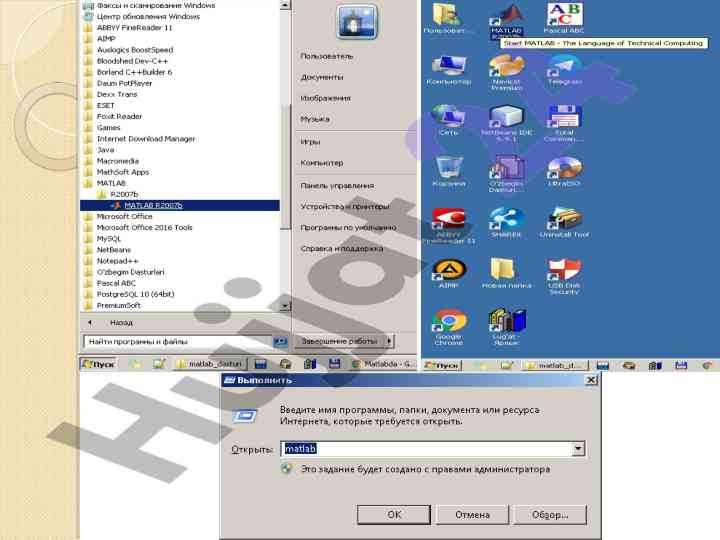This screenshot has height=540, width=720.
Task: Expand the Microsoft Office folder
Action: pos(124,216)
